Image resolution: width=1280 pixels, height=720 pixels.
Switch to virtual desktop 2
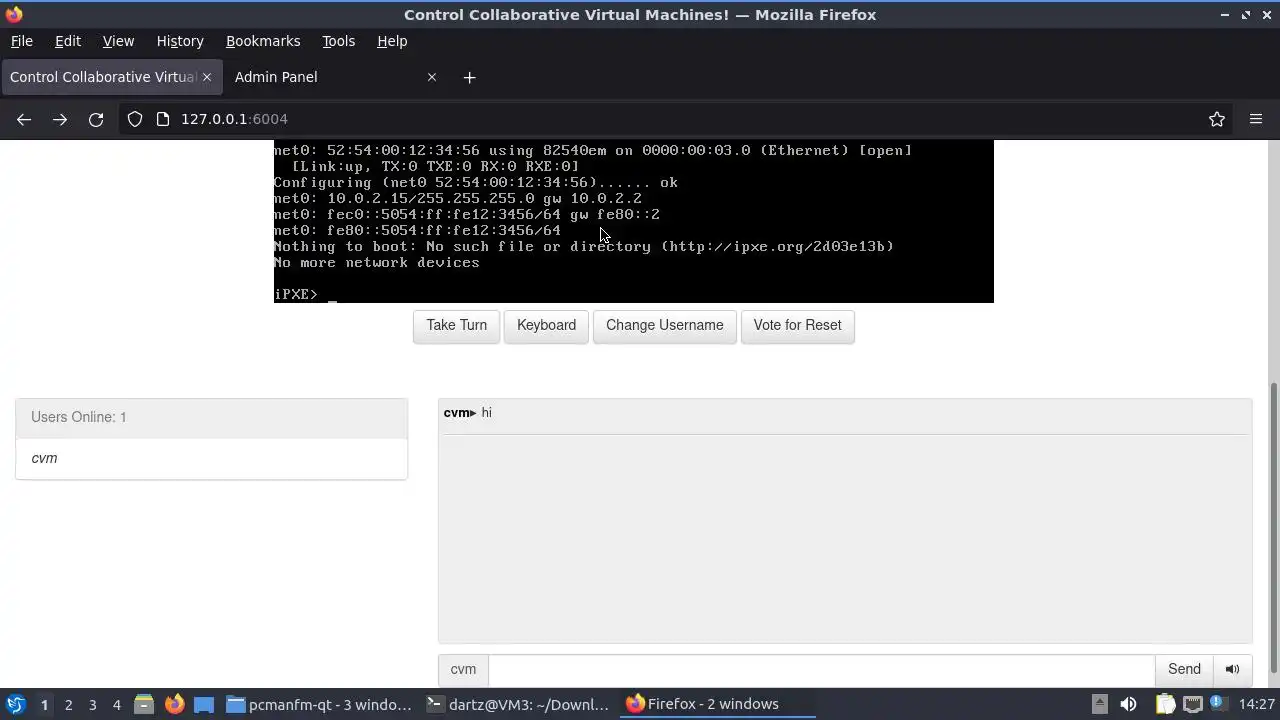68,704
